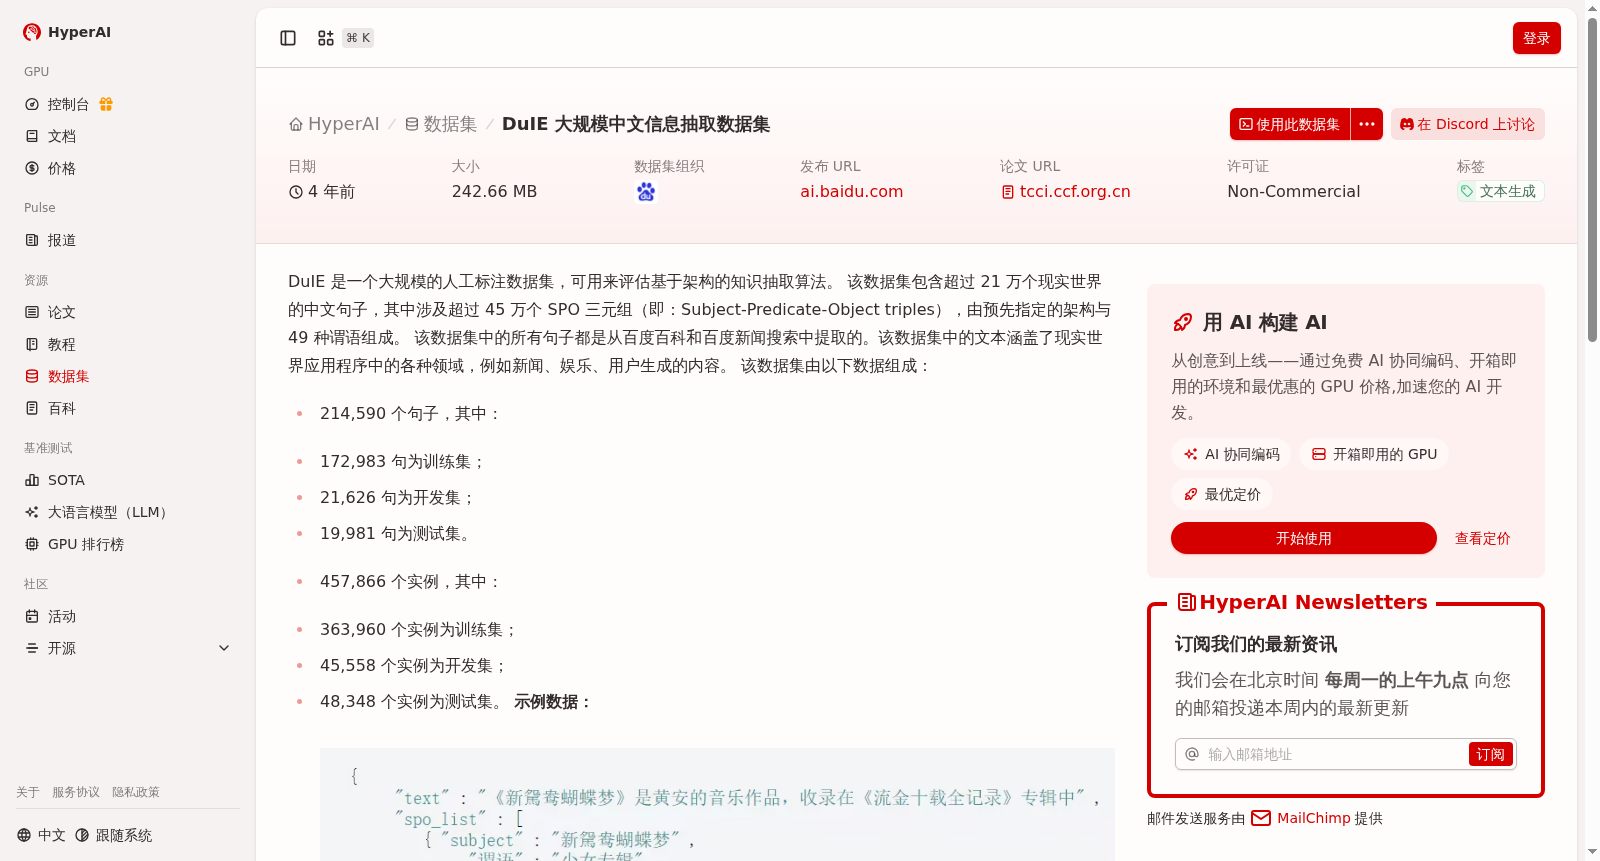Open the ai.baidu.com publish URL
Screen dimensions: 1600x861
point(851,191)
